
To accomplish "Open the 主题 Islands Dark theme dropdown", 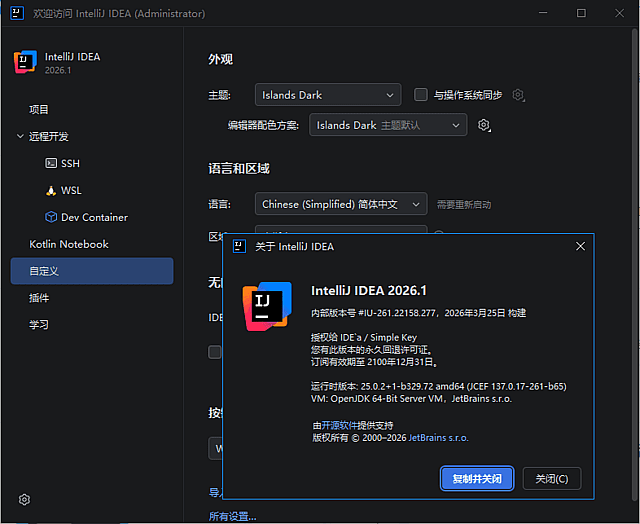I will point(327,95).
